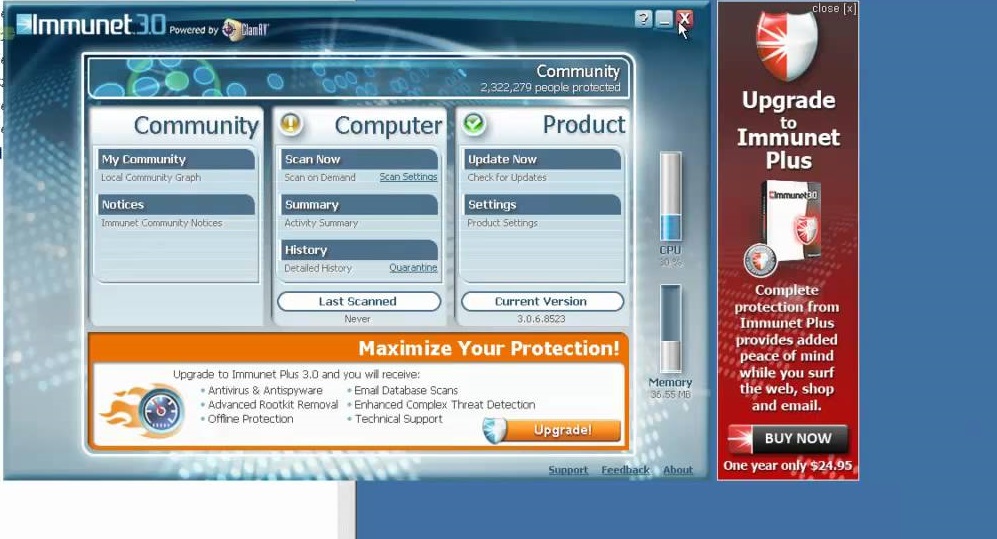This screenshot has height=539, width=997.
Task: Open My Community
Action: (176, 159)
